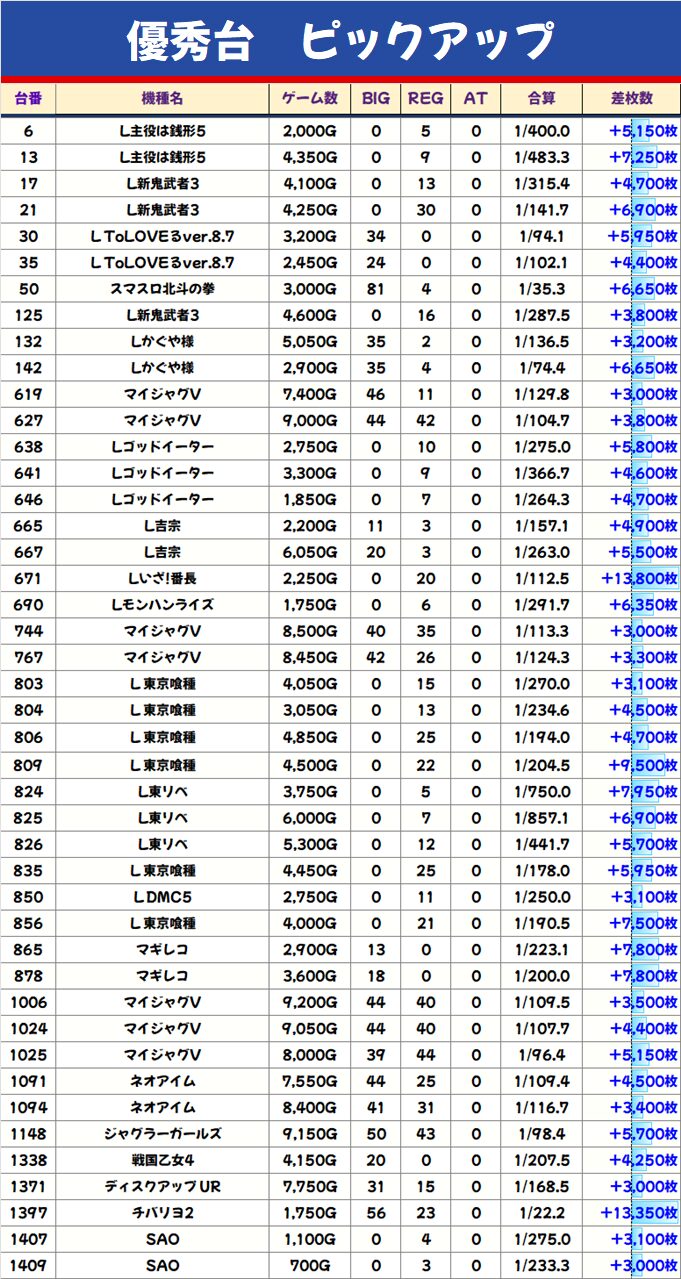
Task: Click the REG column header
Action: (426, 98)
